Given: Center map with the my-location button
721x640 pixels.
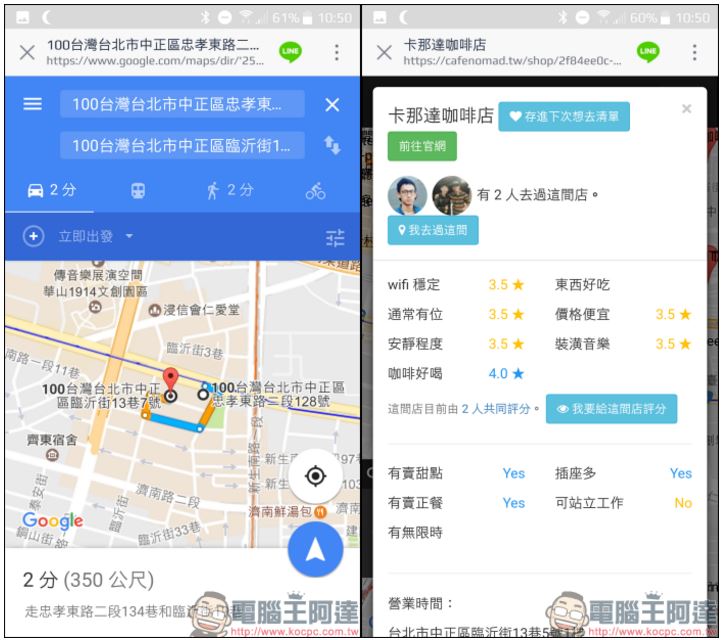Looking at the screenshot, I should coord(315,476).
